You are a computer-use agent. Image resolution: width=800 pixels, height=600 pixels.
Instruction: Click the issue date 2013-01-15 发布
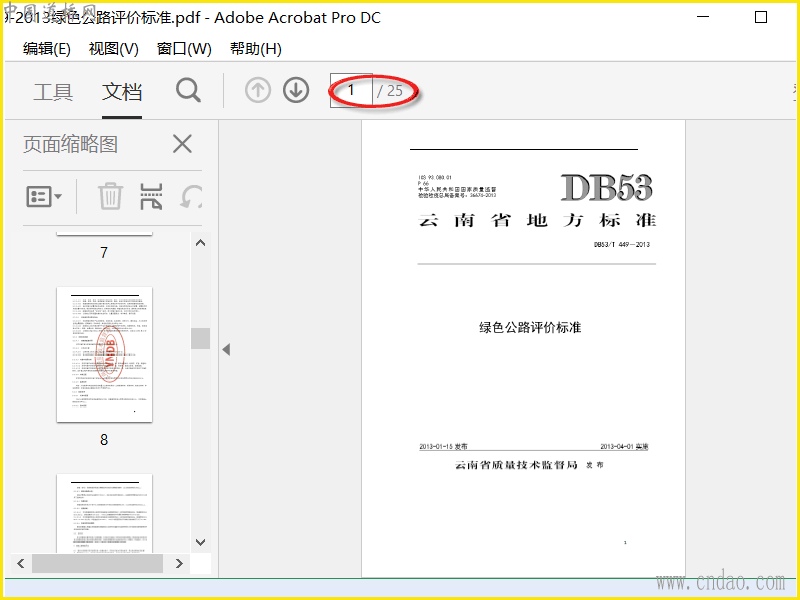(x=443, y=446)
